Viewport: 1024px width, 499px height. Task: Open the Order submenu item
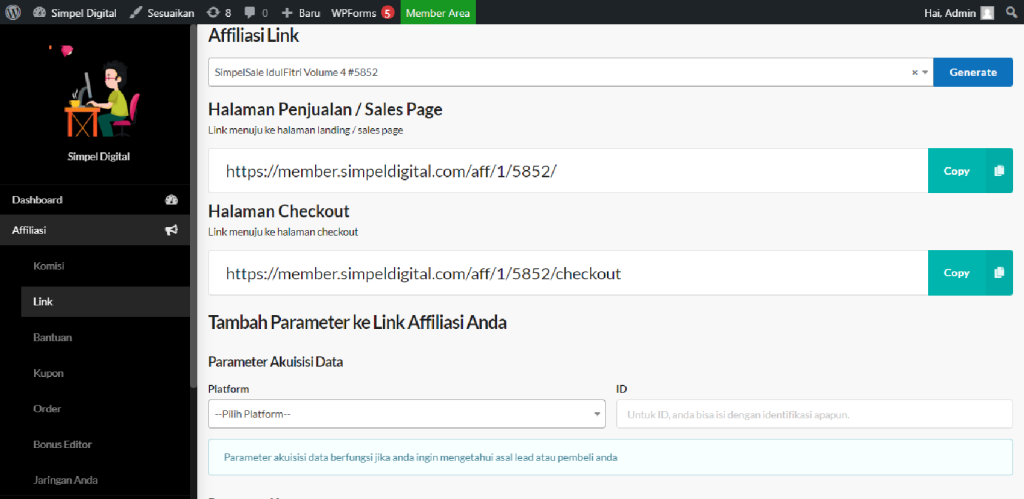47,409
